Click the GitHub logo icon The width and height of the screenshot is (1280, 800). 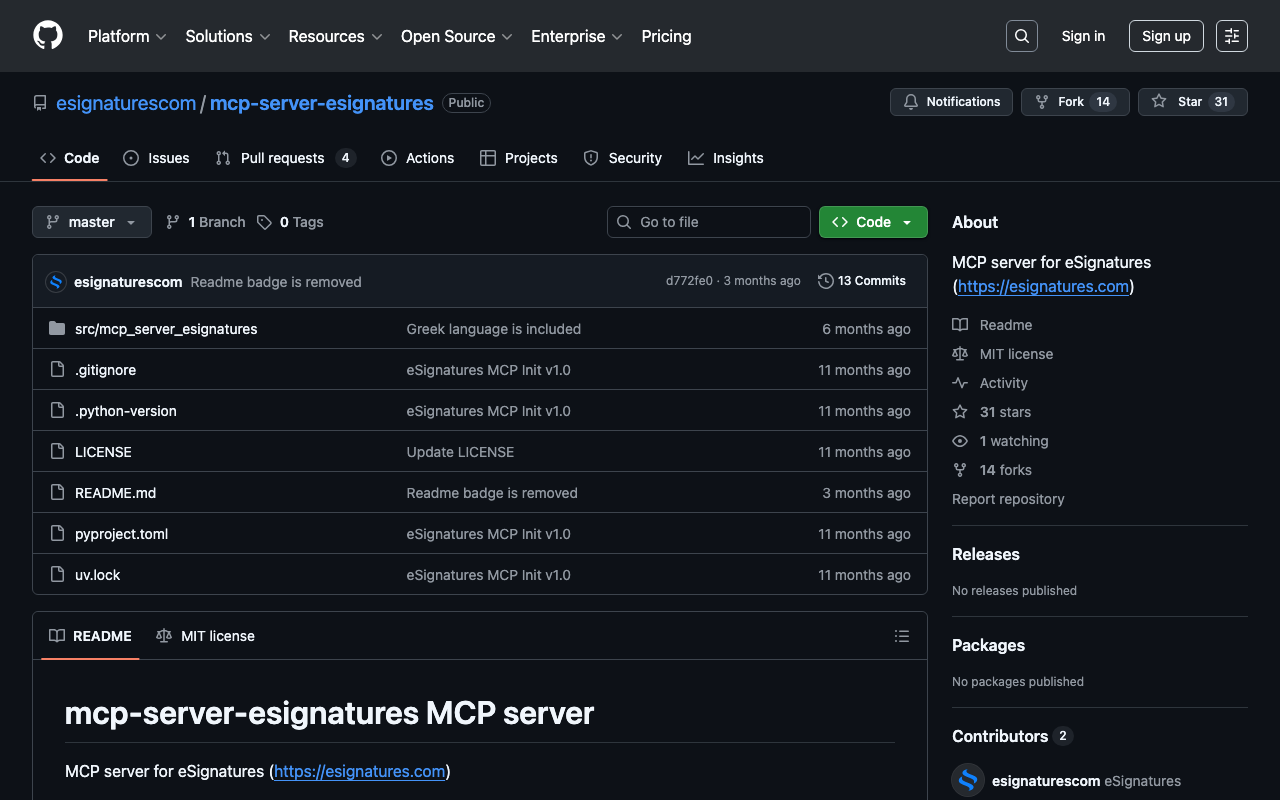tap(48, 36)
